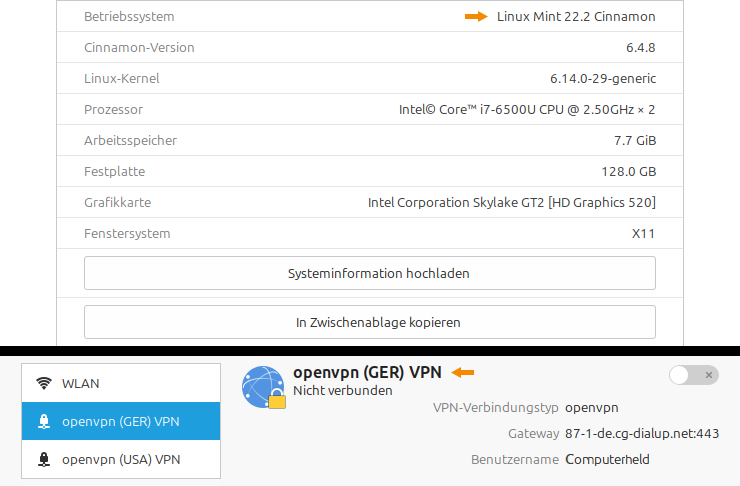Click the Skylake GT2 graphics card text
This screenshot has width=740, height=486.
pyautogui.click(x=511, y=202)
